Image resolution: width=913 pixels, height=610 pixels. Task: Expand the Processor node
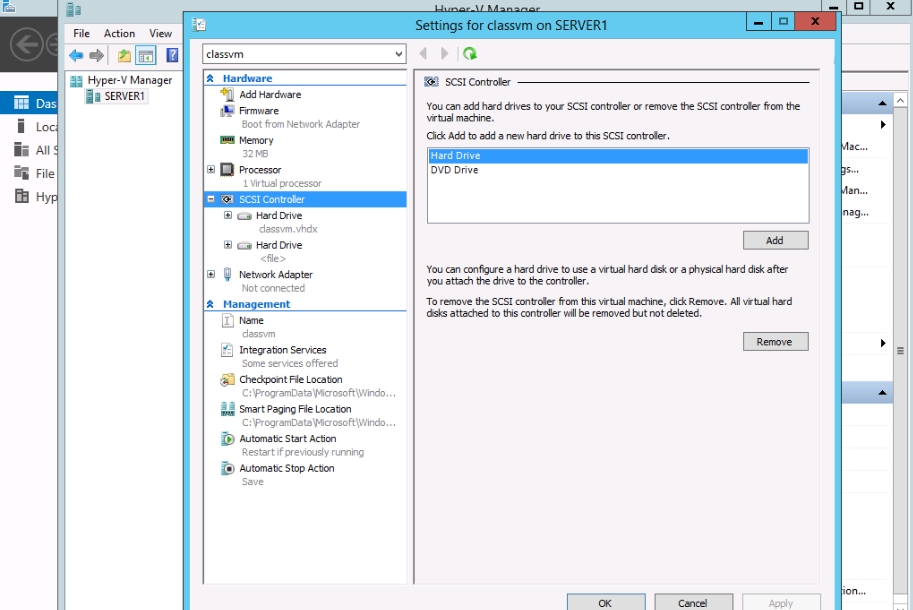(211, 169)
